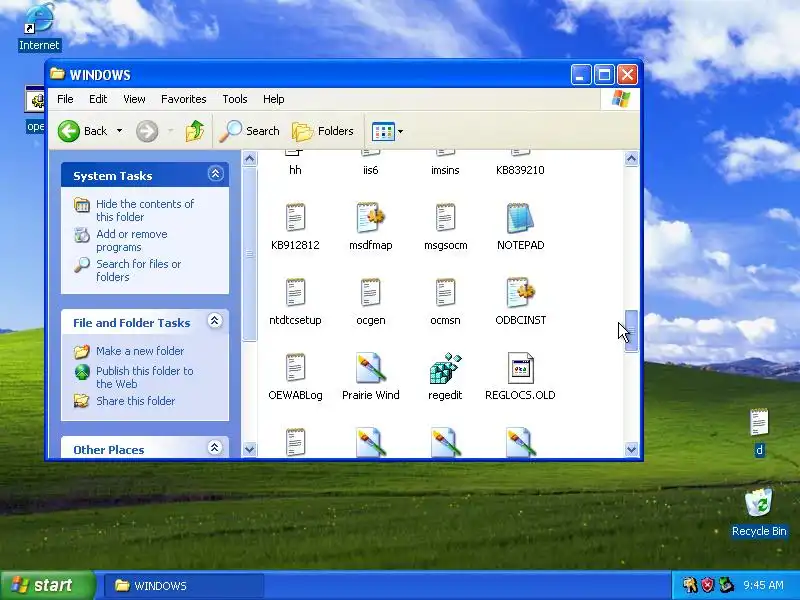Screen dimensions: 800x600
Task: Click the file list scrollbar thumb
Action: pyautogui.click(x=631, y=331)
